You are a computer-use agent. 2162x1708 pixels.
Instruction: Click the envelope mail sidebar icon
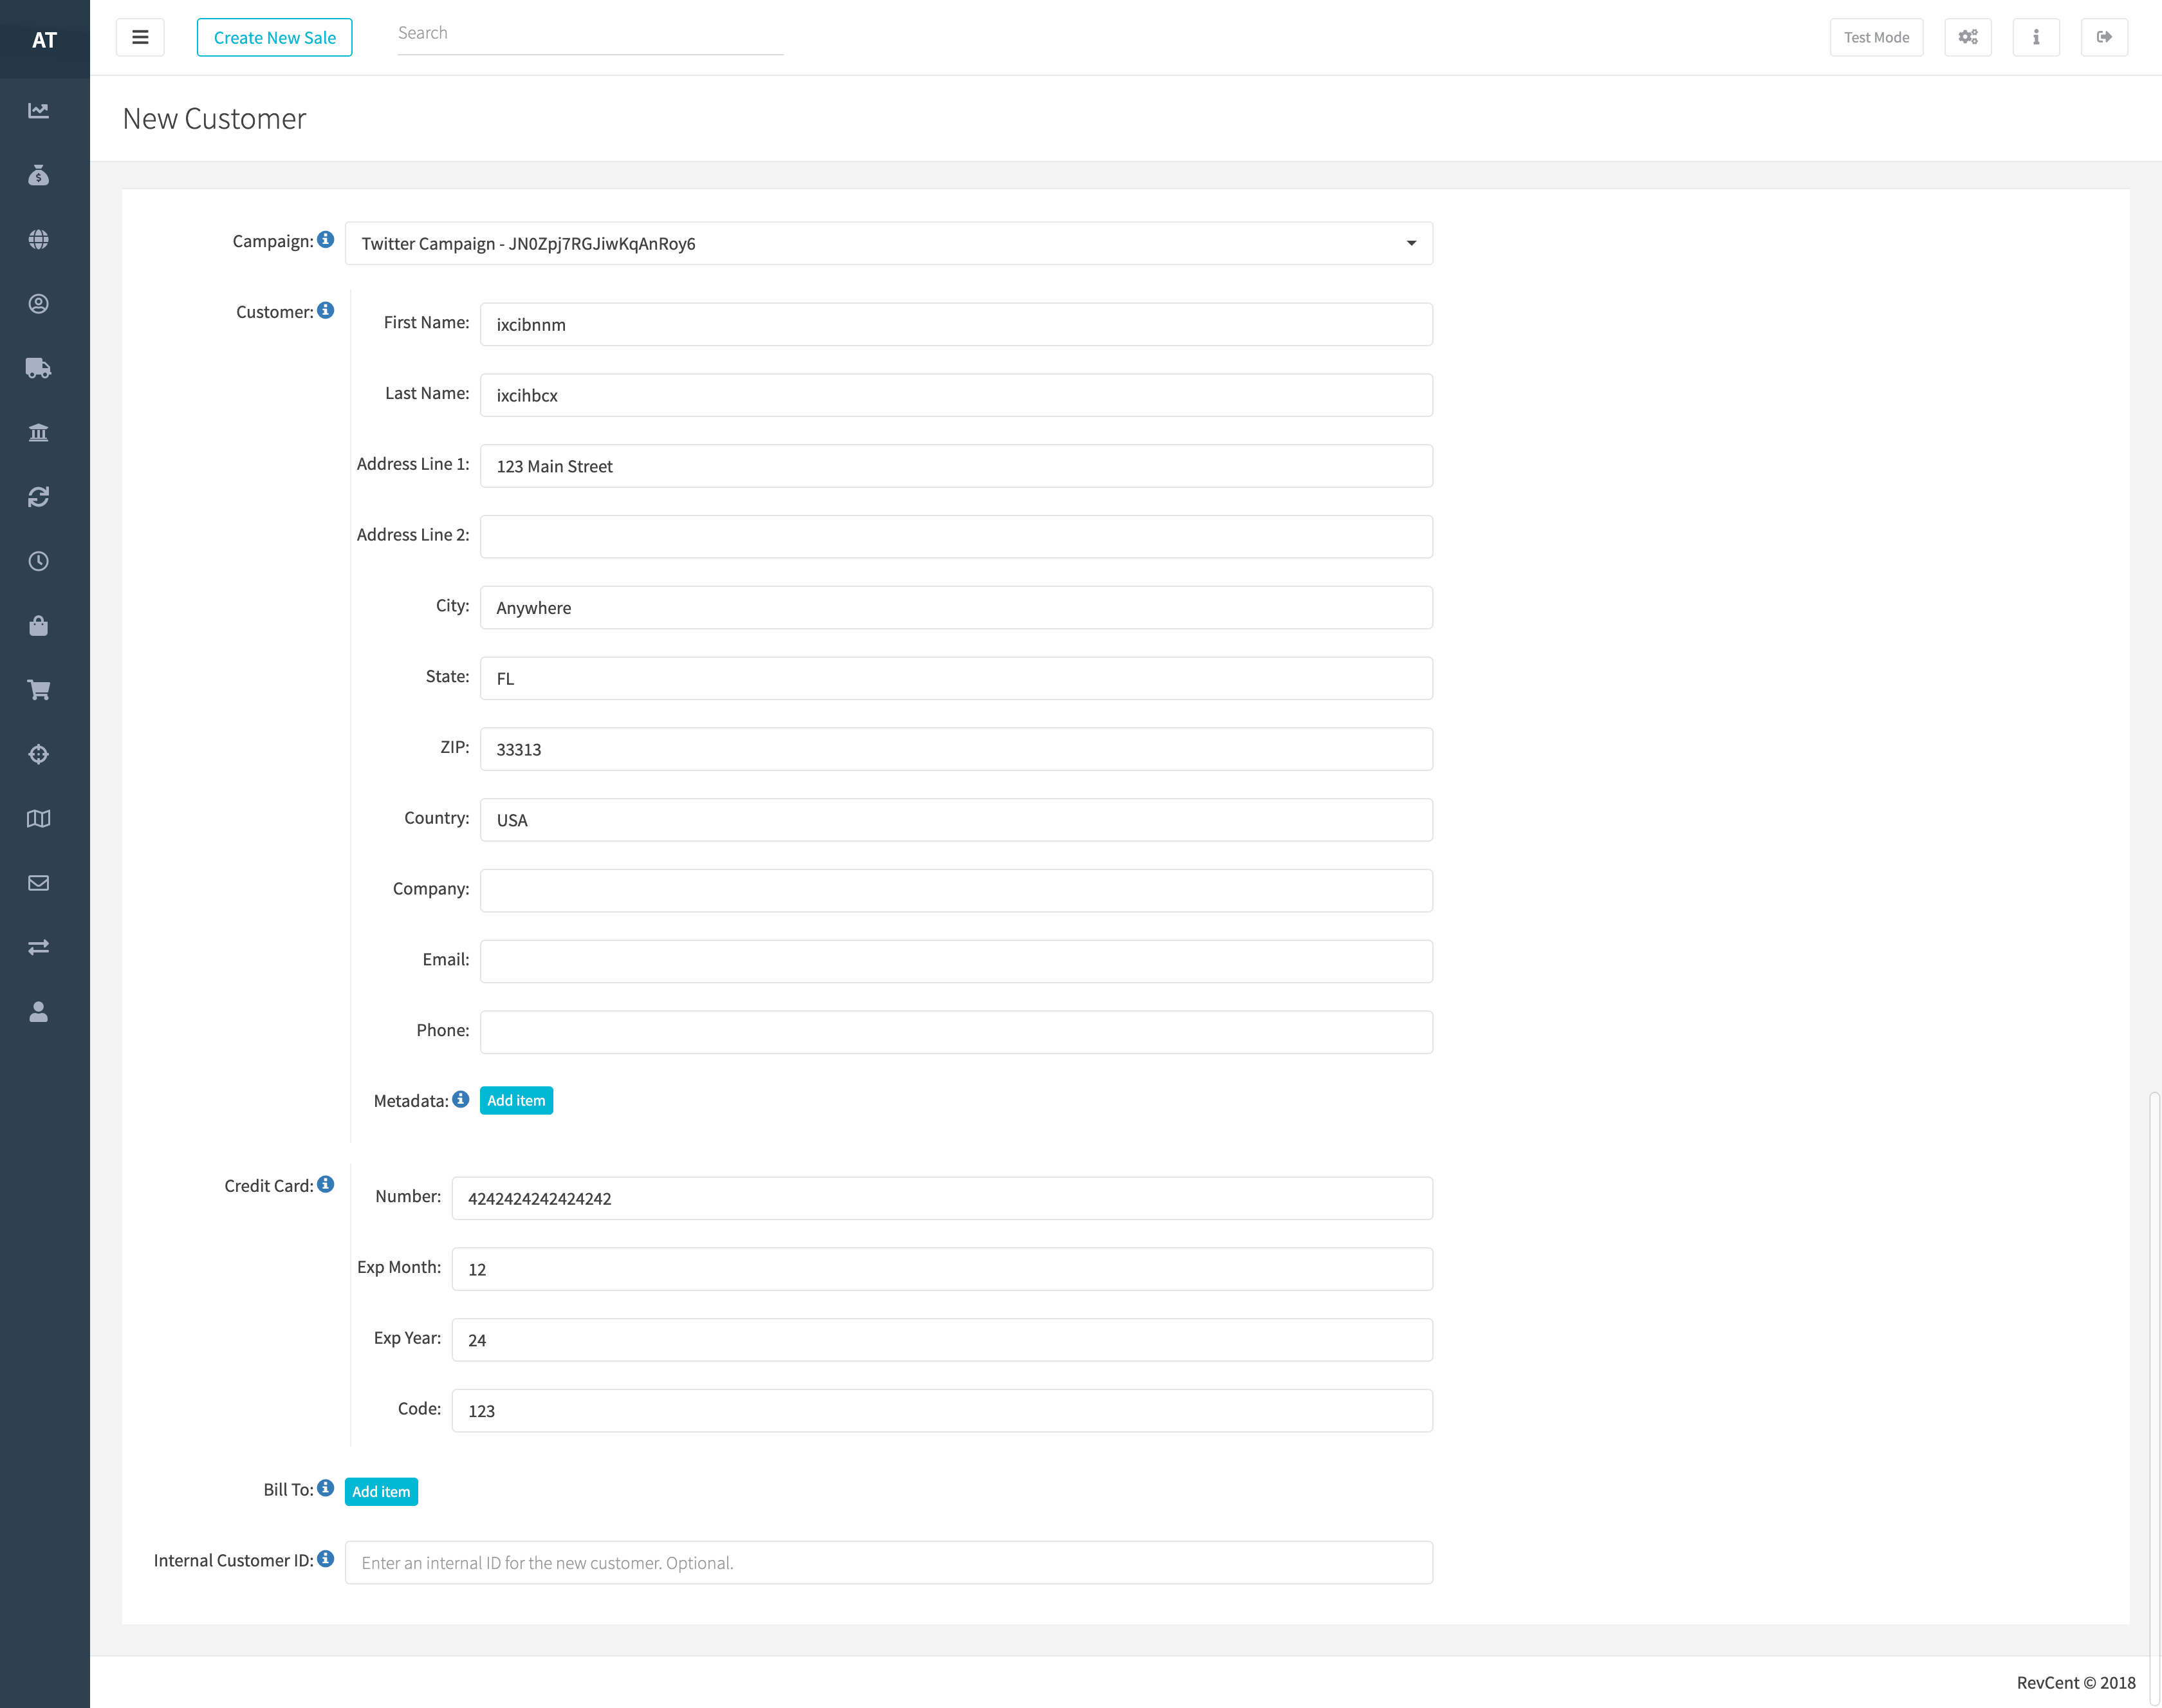[38, 883]
